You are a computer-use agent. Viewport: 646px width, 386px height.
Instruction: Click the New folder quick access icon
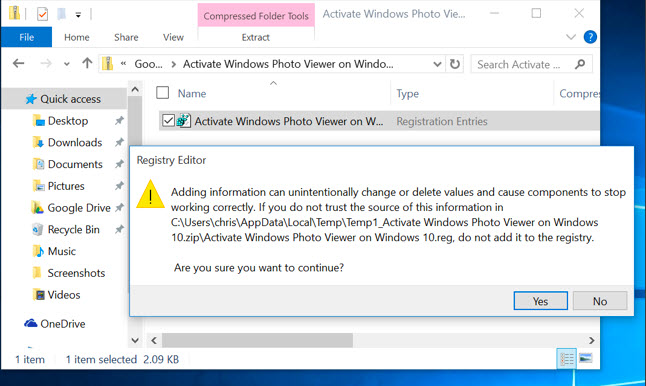click(x=61, y=14)
